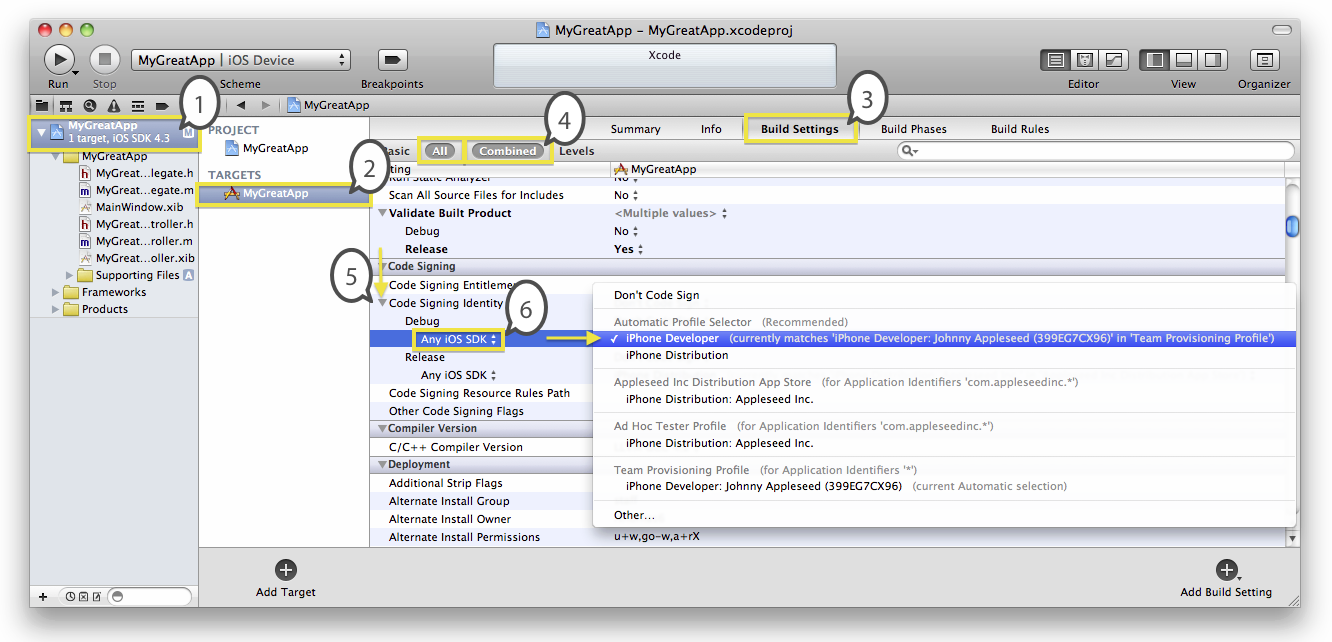Select Don't Code Sign option
Viewport: 1332px width, 642px height.
tap(656, 295)
